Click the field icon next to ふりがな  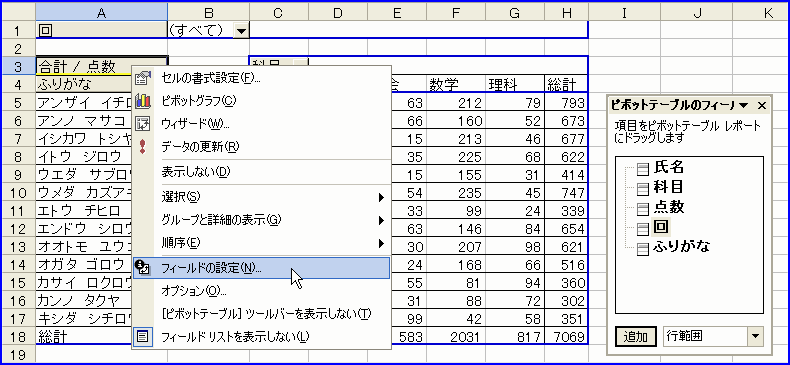coord(643,249)
